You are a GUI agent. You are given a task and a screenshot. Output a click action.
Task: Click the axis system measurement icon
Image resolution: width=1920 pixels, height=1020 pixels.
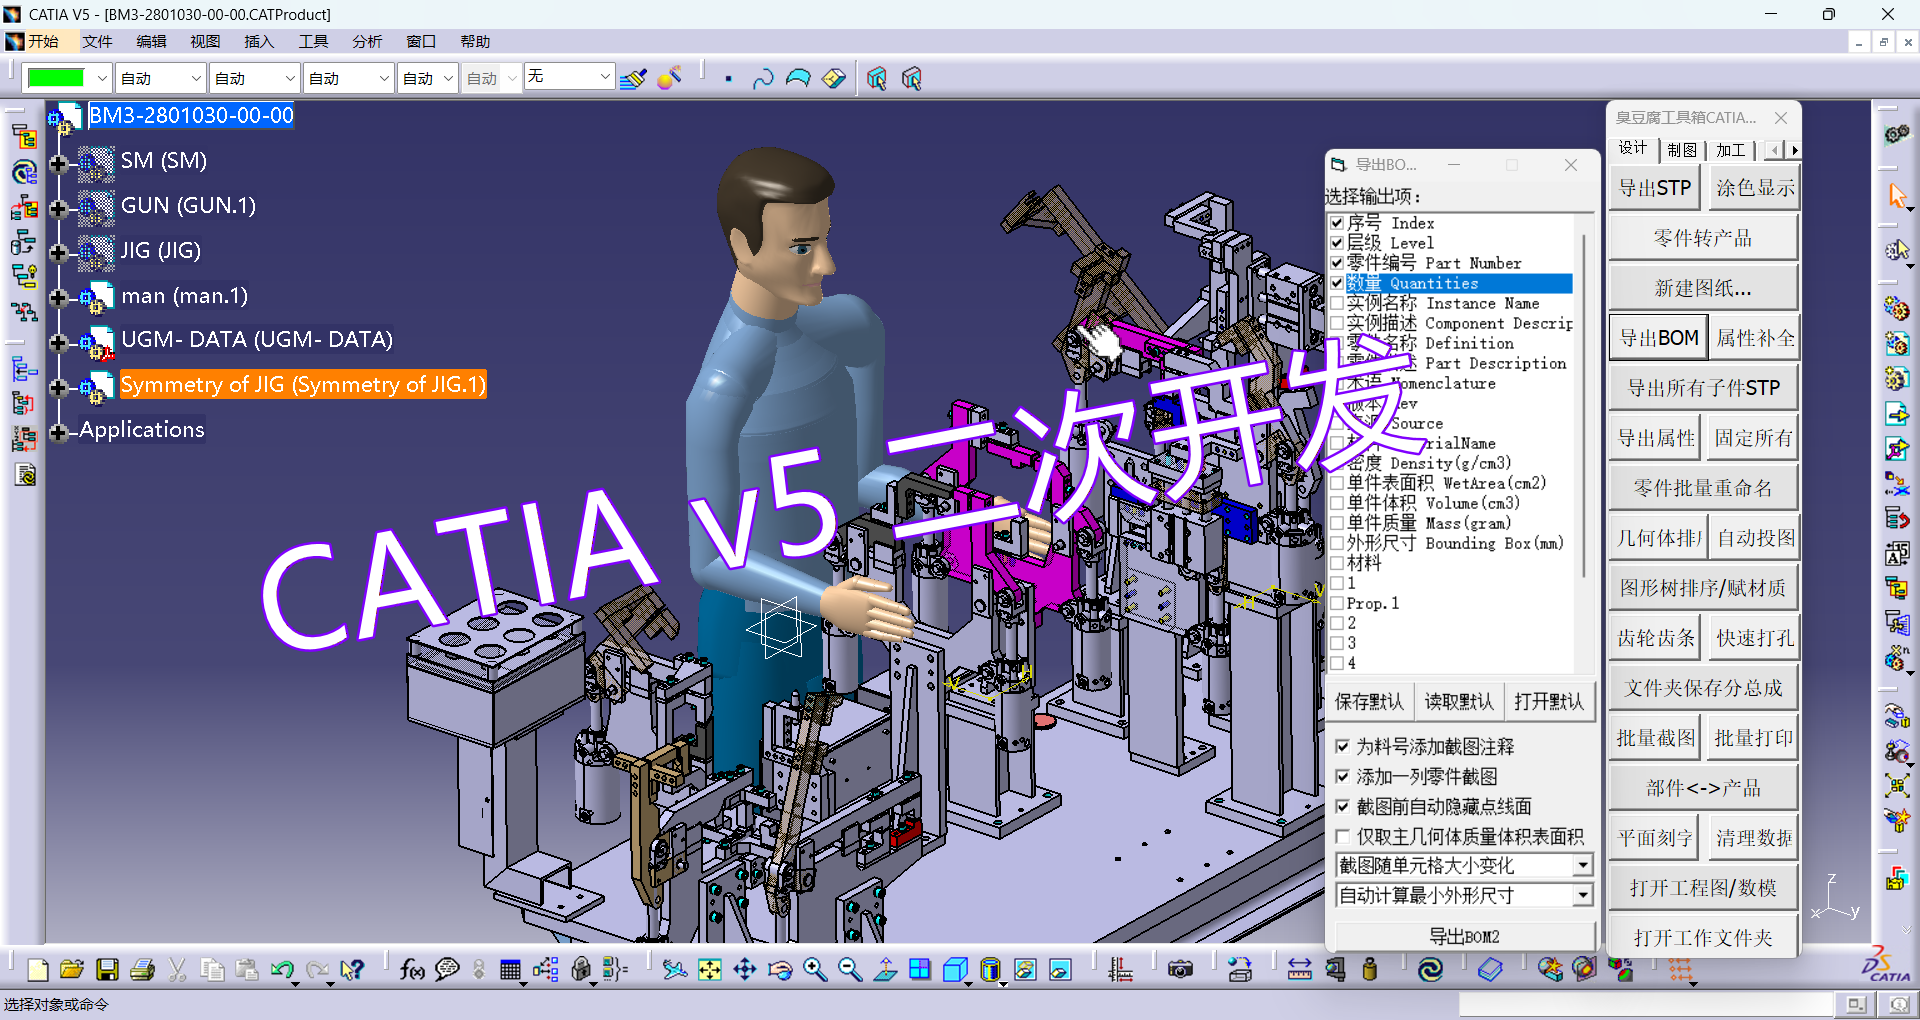coord(1120,969)
